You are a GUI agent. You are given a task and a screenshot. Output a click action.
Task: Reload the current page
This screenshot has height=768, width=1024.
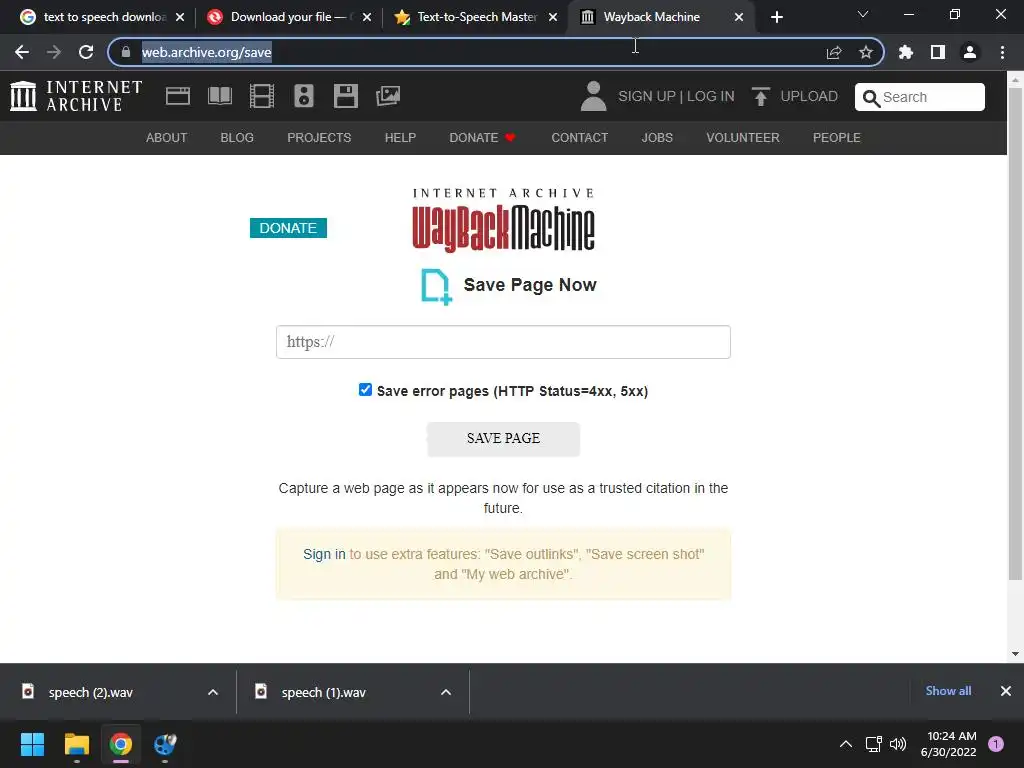[x=86, y=52]
